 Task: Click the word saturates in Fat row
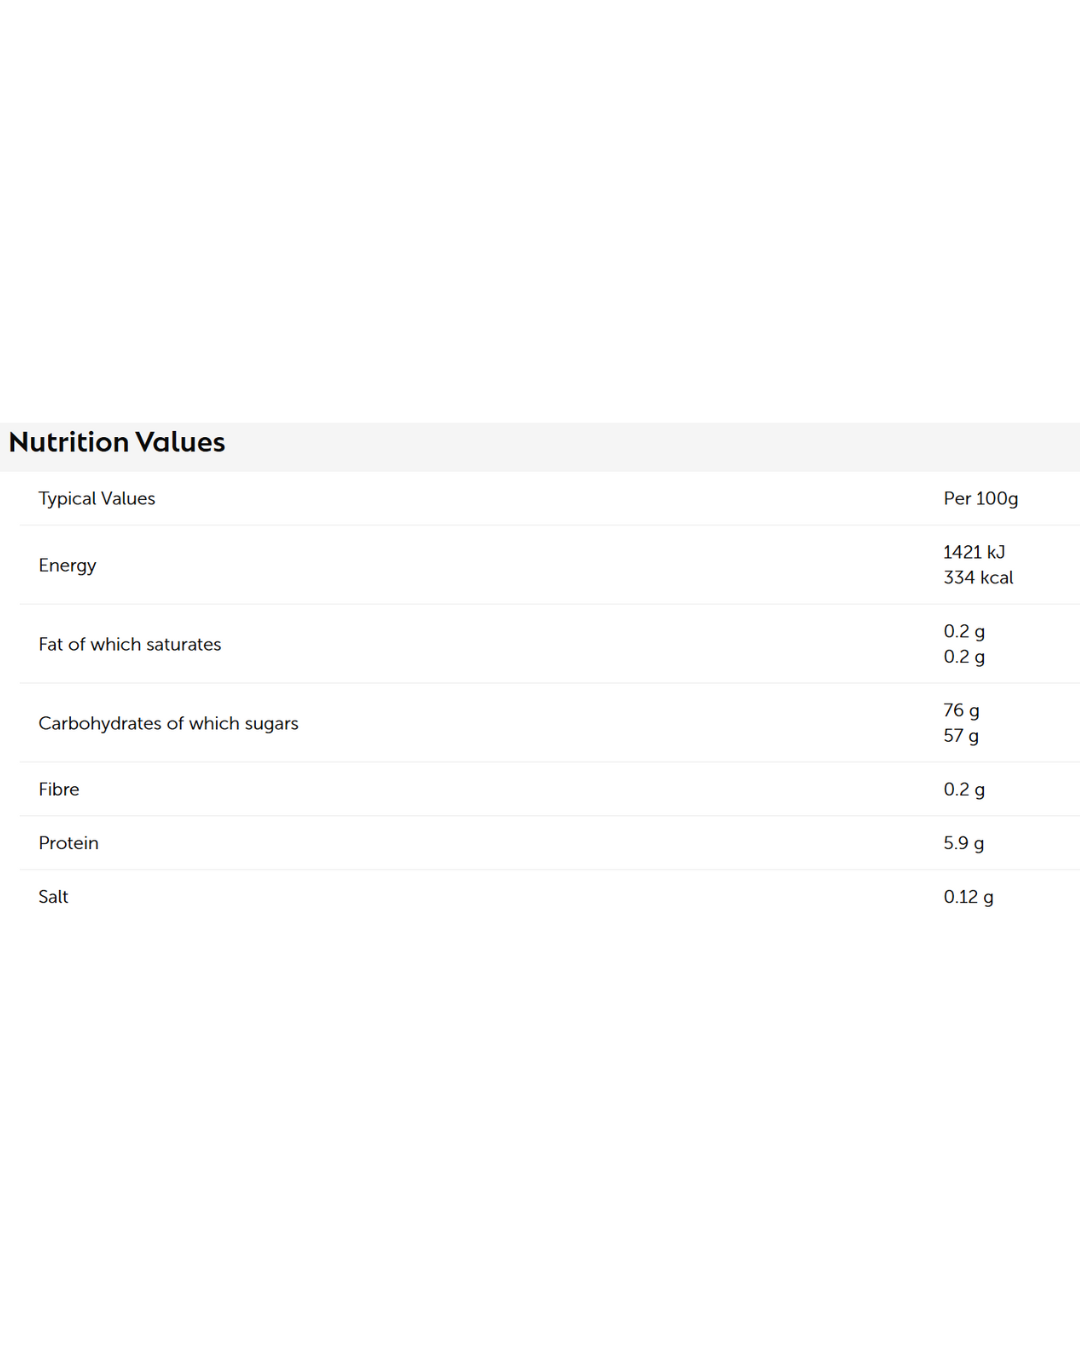(183, 644)
